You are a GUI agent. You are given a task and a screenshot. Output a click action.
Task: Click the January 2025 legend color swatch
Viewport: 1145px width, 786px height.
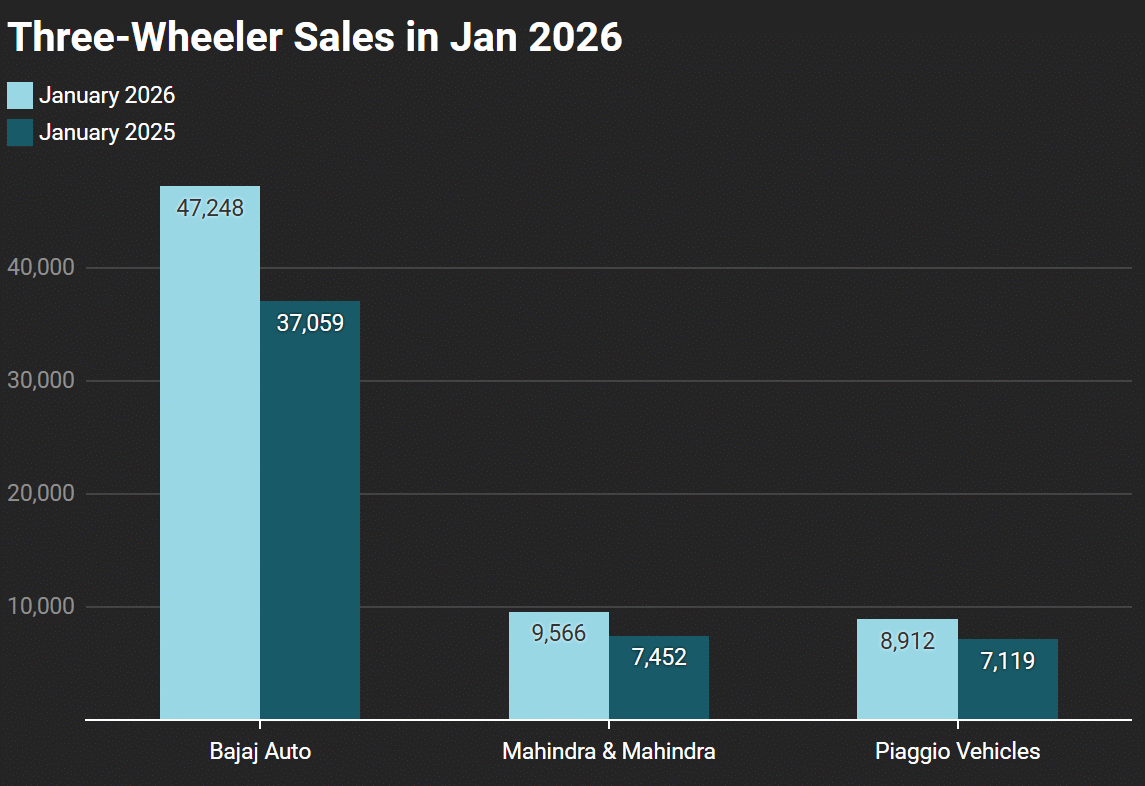click(x=20, y=133)
